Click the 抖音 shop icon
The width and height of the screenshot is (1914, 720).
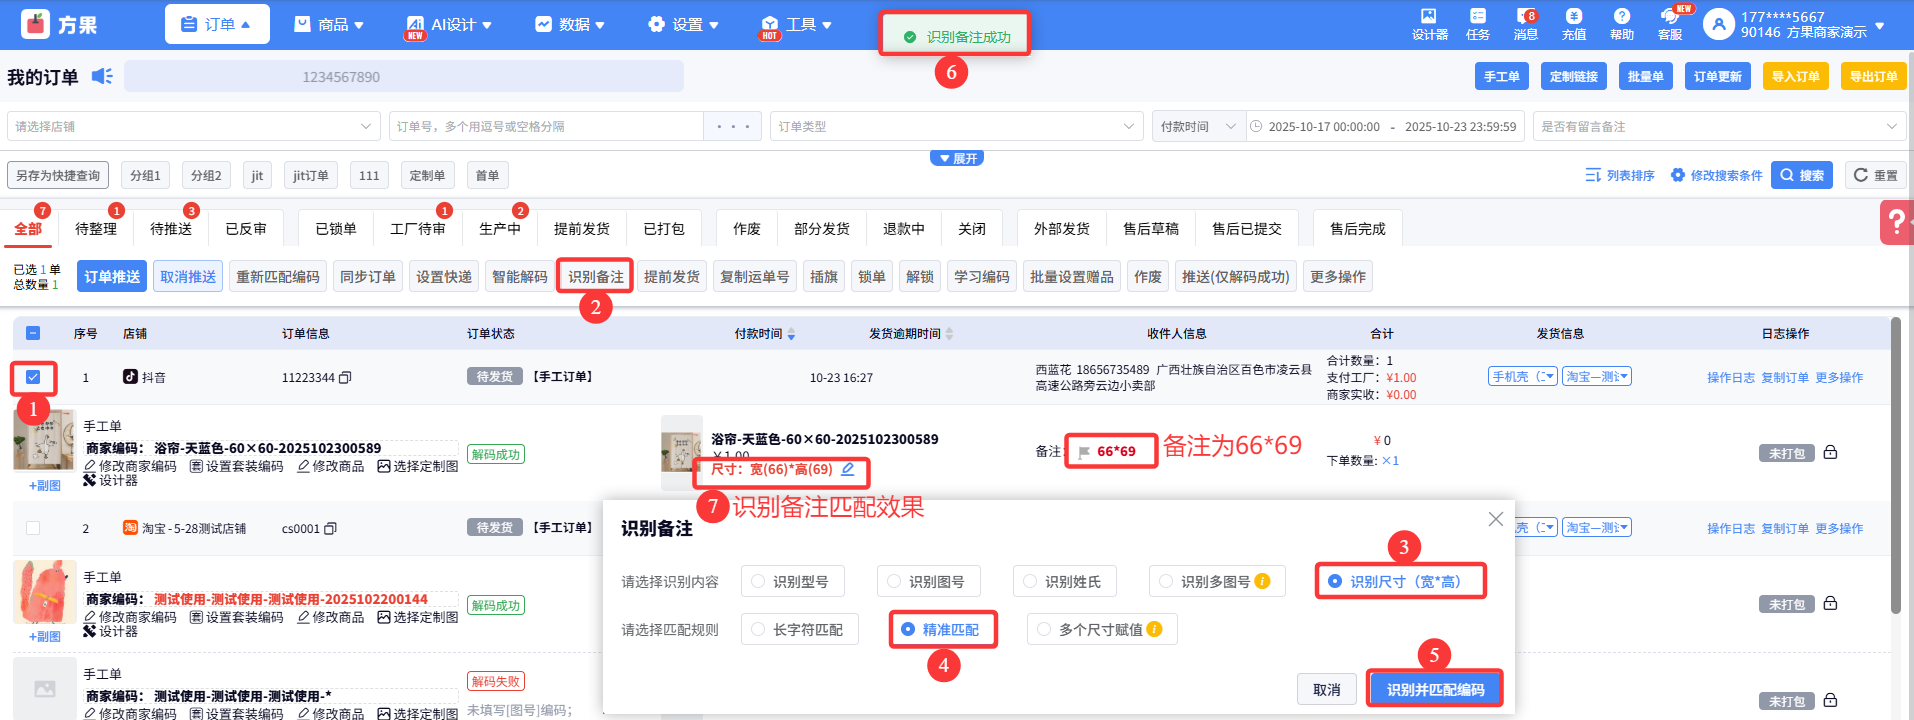tap(130, 377)
